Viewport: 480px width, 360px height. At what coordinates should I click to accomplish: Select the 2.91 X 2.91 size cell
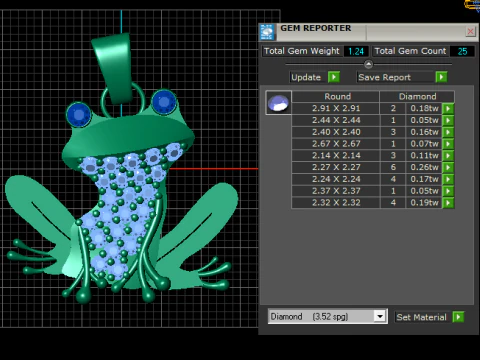(336, 108)
